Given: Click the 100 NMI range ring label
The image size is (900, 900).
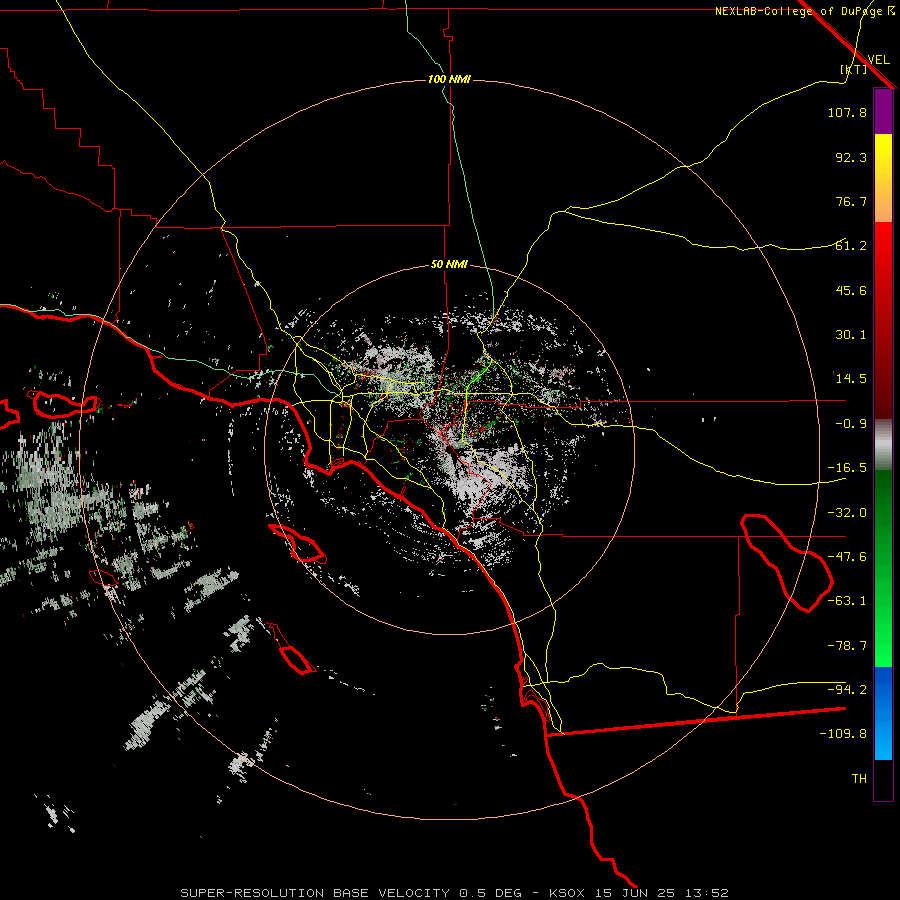Looking at the screenshot, I should click(x=449, y=79).
